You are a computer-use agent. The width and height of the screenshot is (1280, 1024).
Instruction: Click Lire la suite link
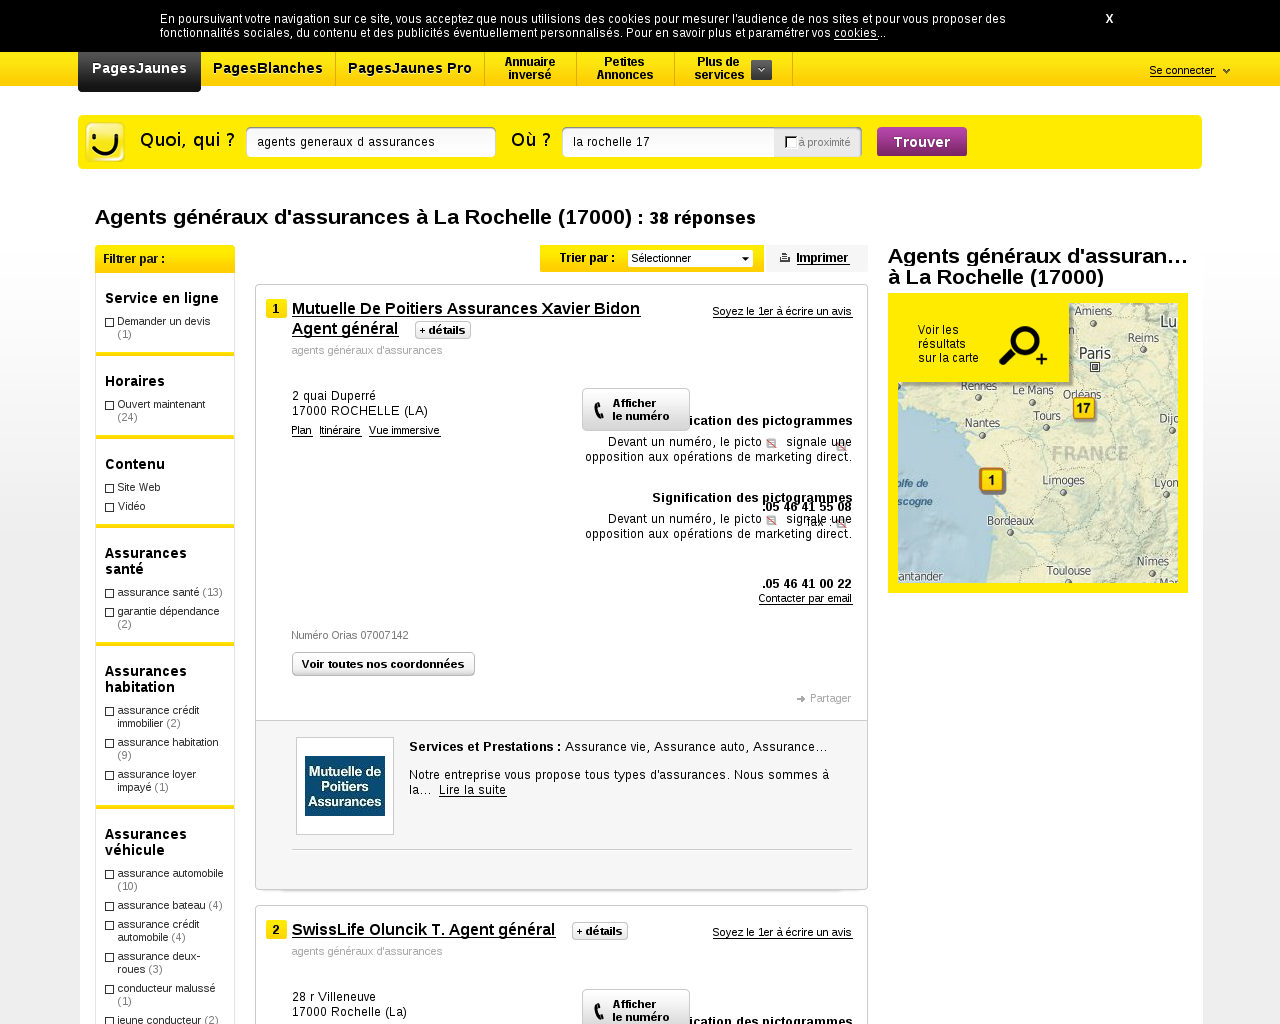[472, 791]
